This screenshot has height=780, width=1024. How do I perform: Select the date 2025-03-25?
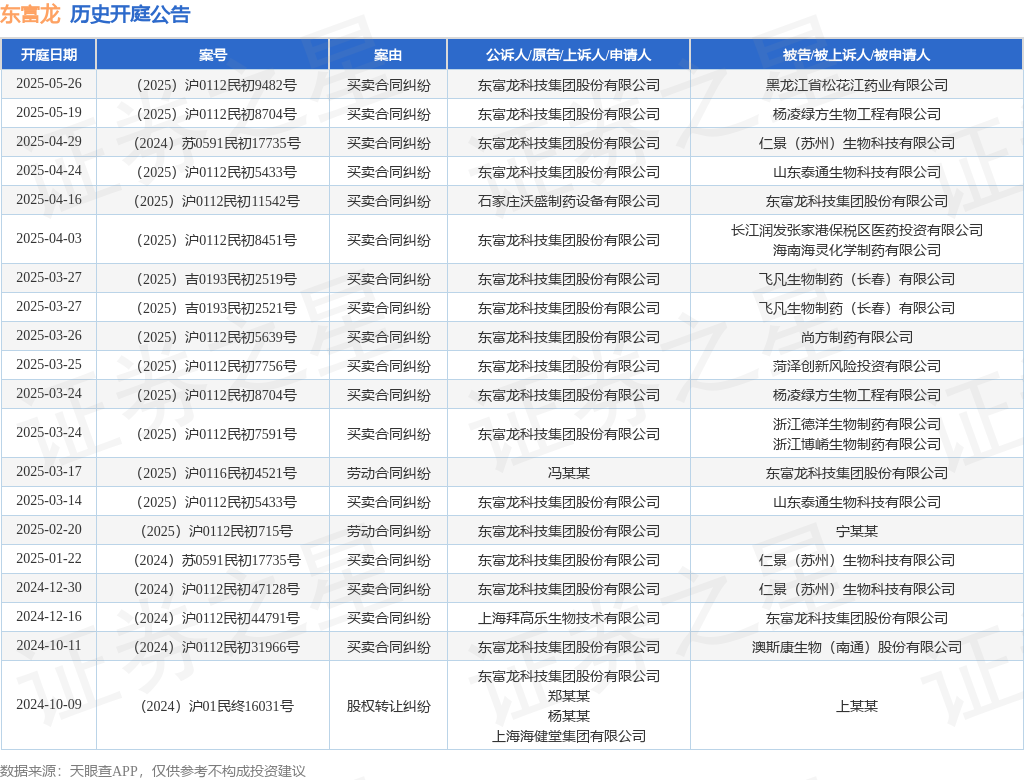[x=49, y=365]
